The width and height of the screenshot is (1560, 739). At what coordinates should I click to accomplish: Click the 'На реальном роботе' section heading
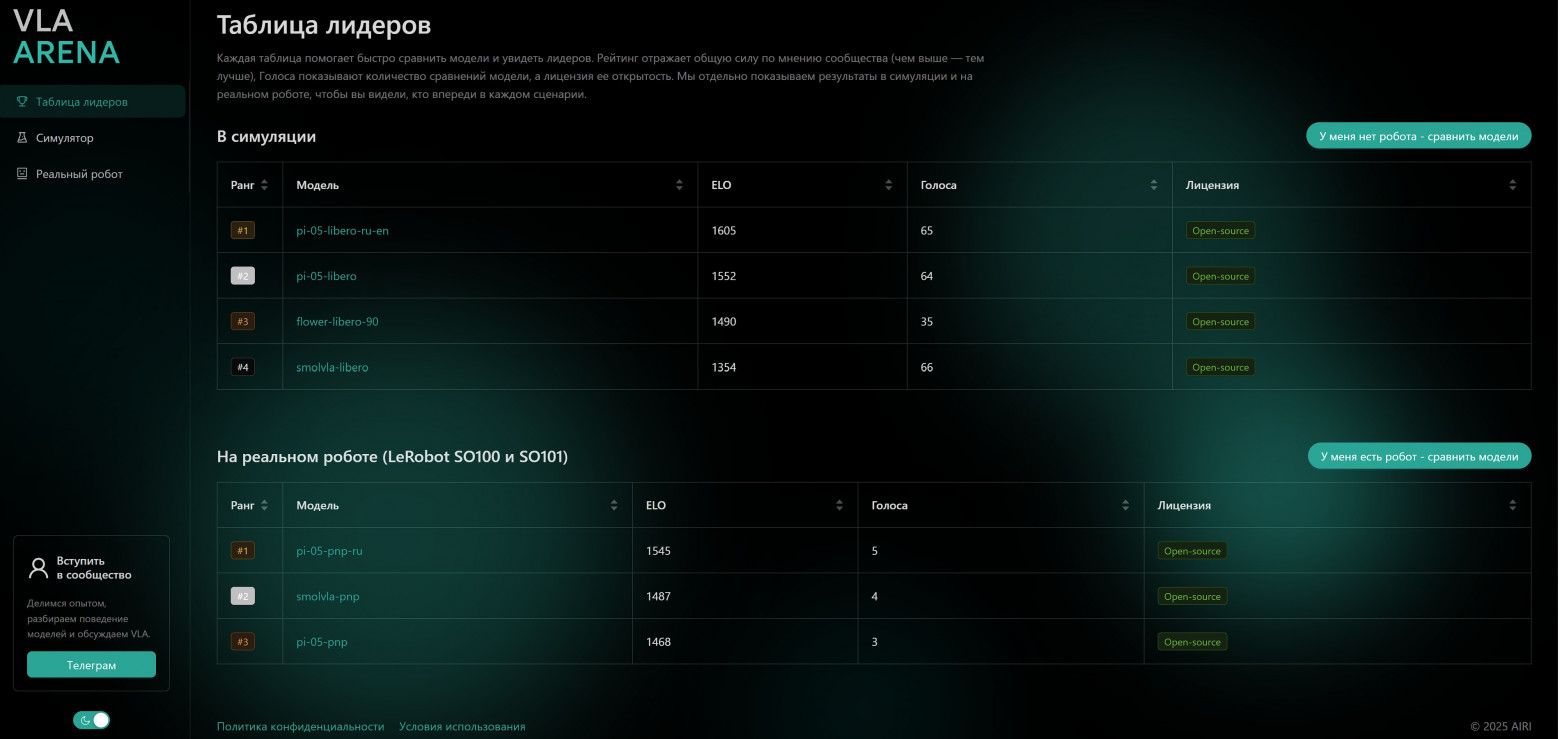(392, 457)
